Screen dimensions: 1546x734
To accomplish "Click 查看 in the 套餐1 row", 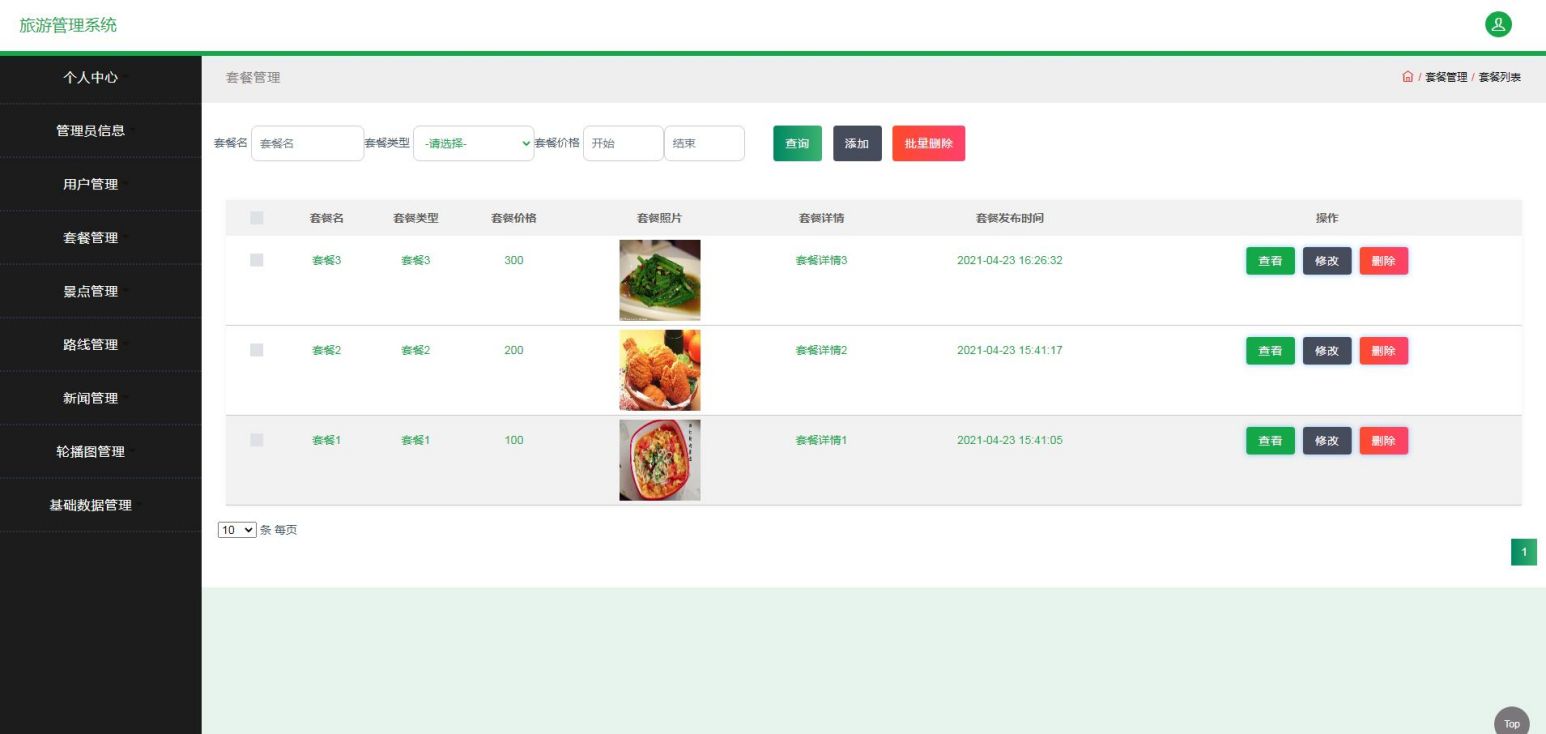I will [1270, 441].
